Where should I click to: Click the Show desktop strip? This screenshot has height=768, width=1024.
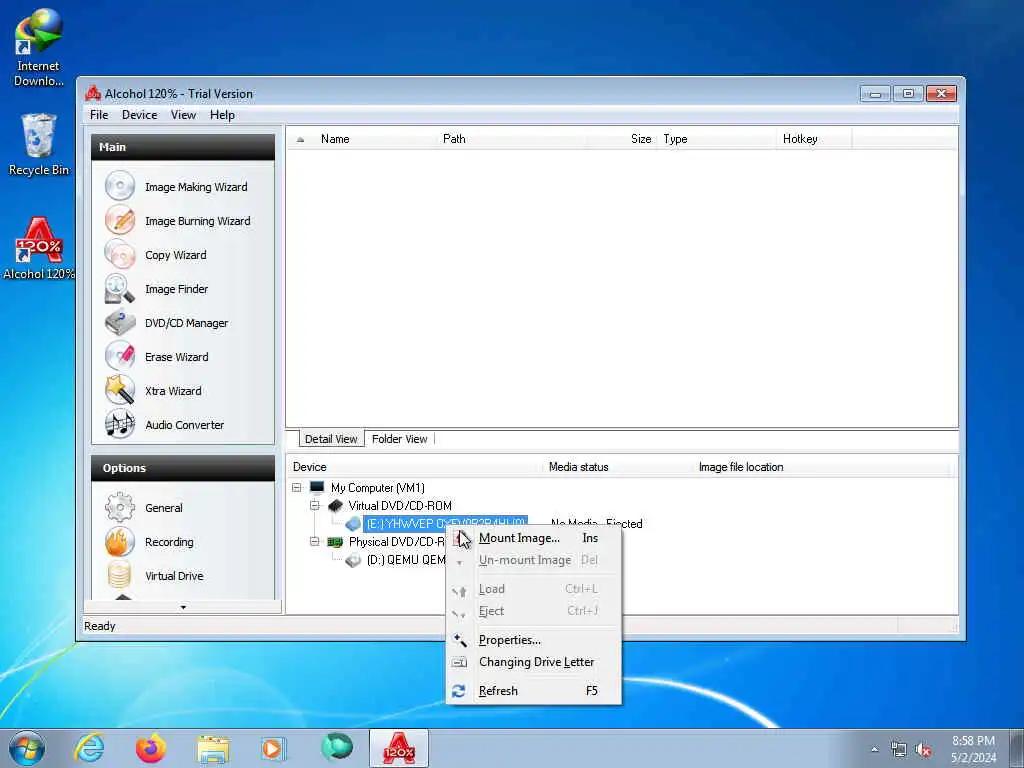(x=1017, y=748)
